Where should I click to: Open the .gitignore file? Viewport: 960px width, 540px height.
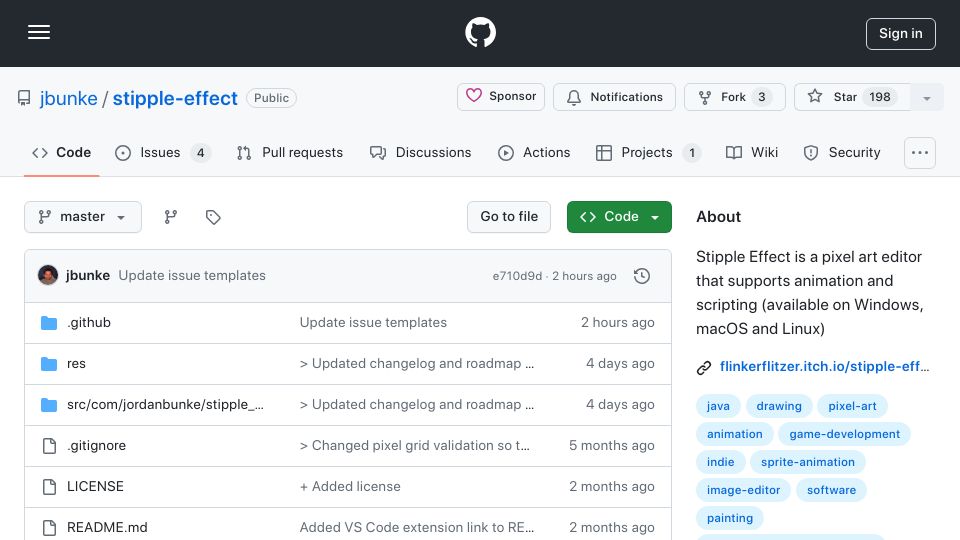96,446
